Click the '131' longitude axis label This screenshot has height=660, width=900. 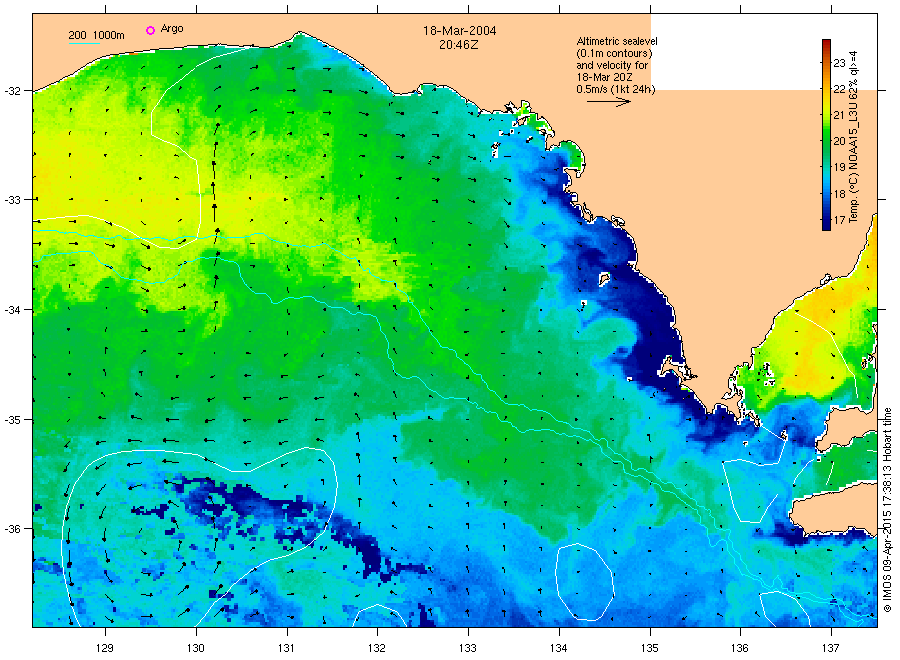pyautogui.click(x=286, y=648)
